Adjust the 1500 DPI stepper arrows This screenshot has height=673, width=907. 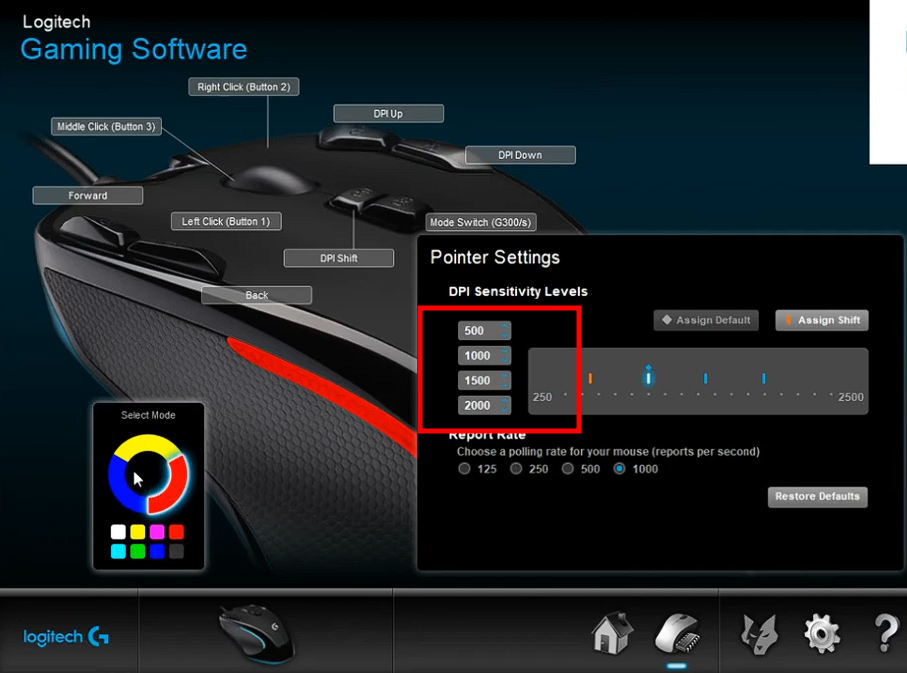tap(505, 380)
